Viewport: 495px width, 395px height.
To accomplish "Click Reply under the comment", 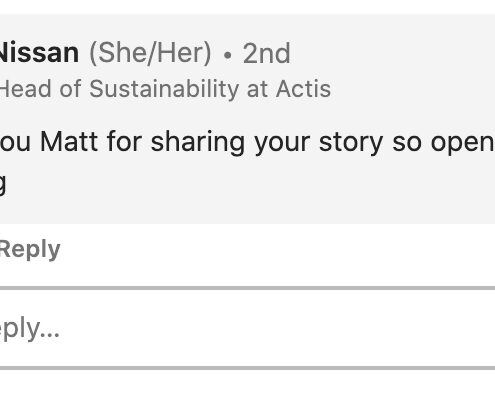I will [x=30, y=249].
